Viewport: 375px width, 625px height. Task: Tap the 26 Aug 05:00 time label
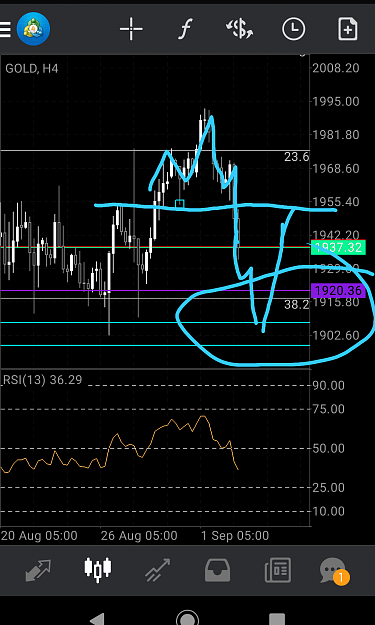point(139,535)
